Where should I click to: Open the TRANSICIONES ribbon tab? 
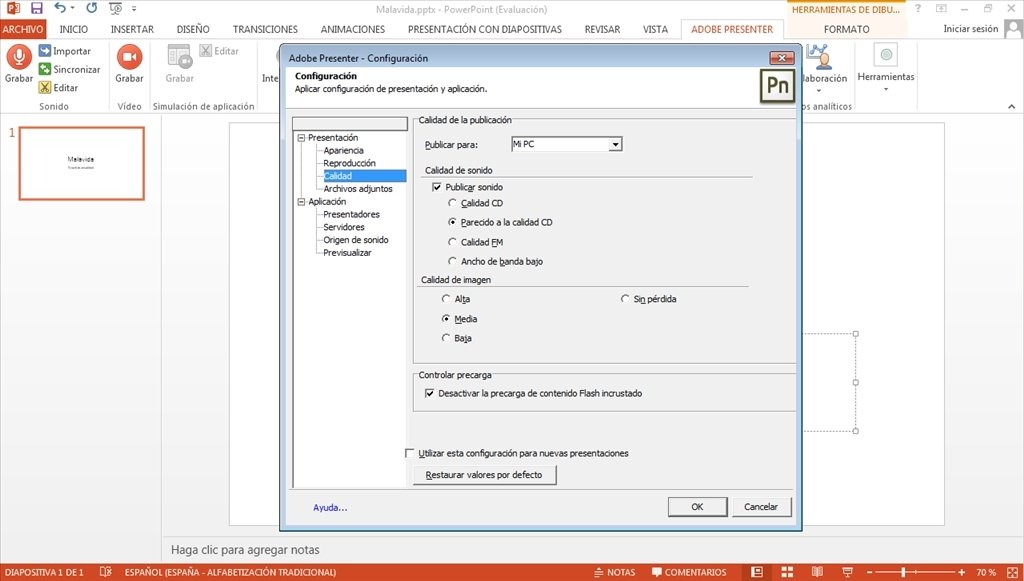(x=265, y=29)
